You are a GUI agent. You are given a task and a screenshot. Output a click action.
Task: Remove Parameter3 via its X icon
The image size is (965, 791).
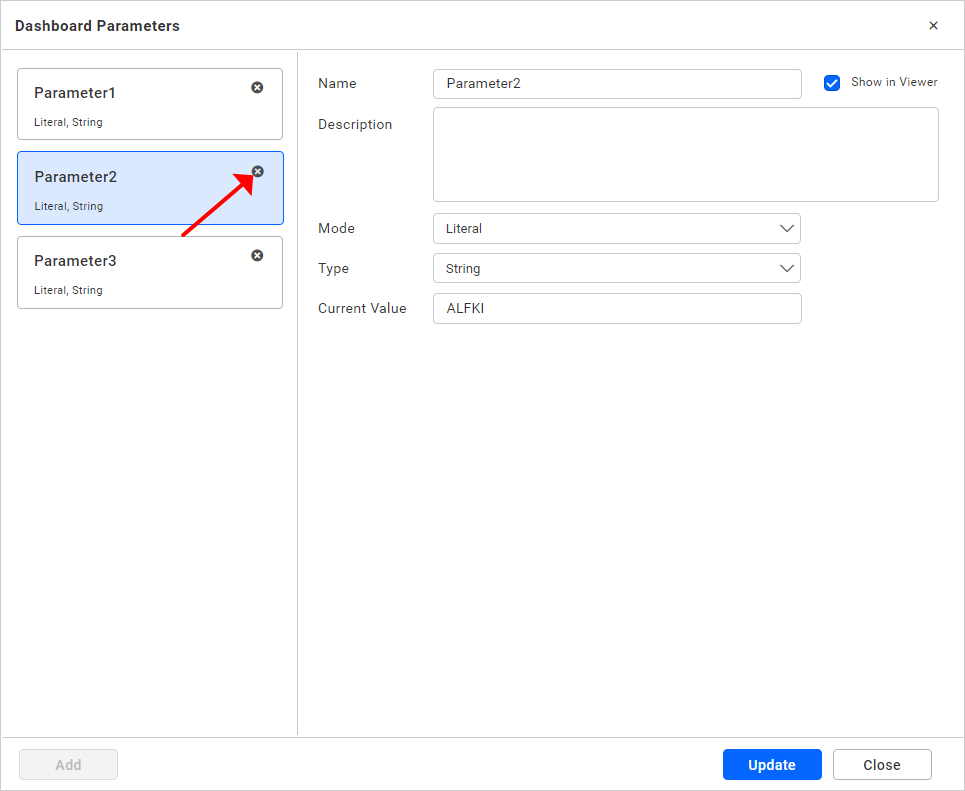pos(257,255)
